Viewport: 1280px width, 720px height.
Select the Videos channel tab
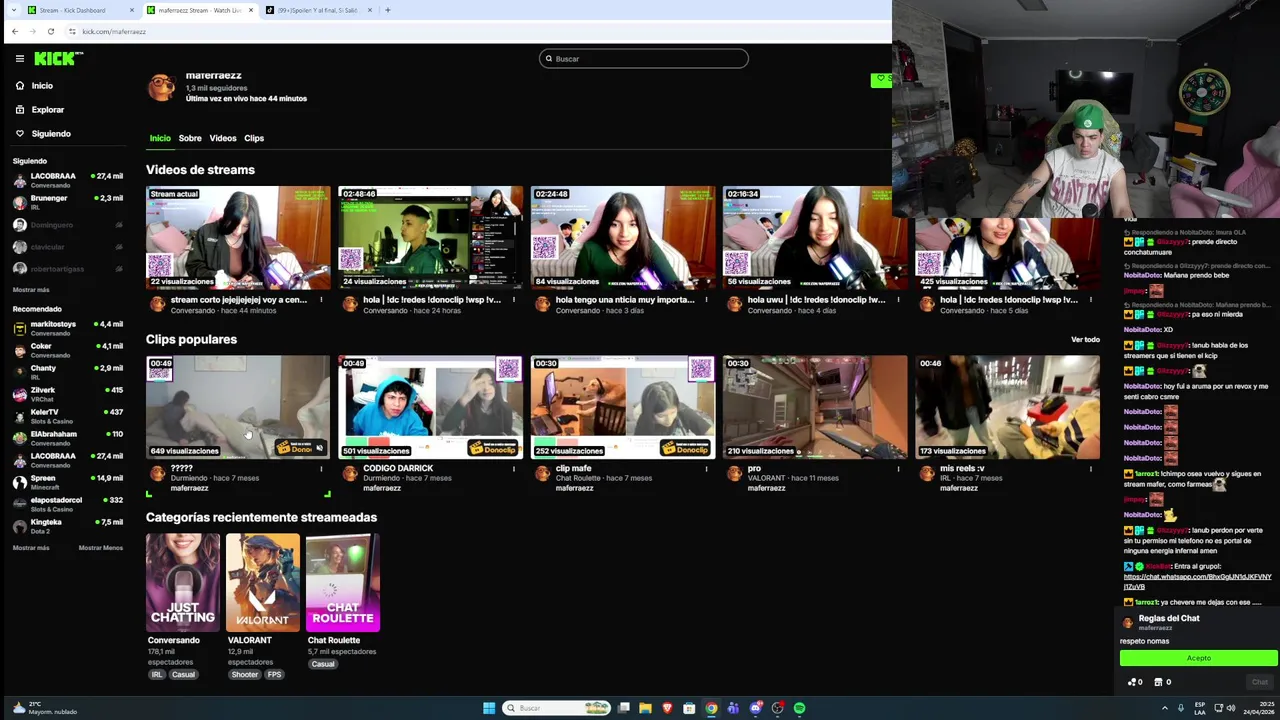point(223,138)
